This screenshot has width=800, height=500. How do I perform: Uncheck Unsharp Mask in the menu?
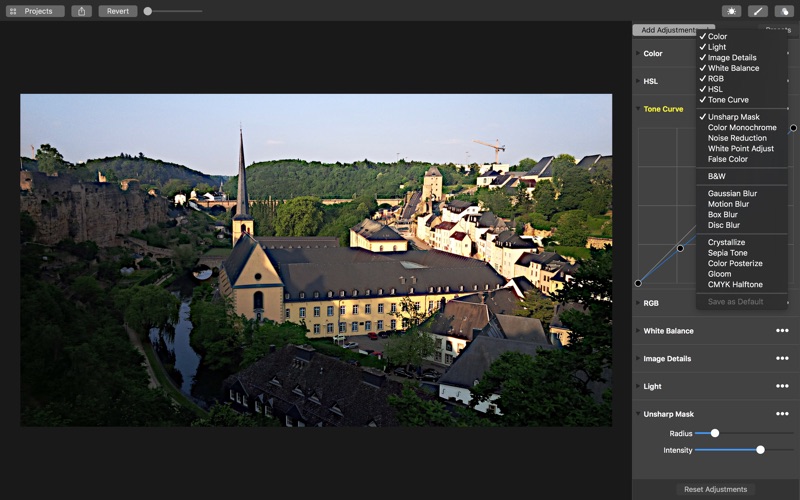coord(742,117)
